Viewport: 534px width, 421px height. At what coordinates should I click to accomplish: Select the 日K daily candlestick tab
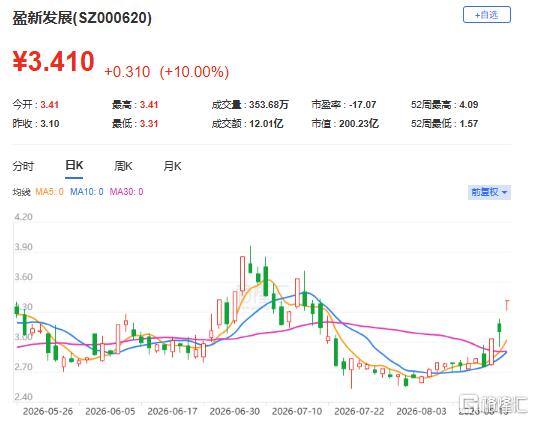point(74,166)
